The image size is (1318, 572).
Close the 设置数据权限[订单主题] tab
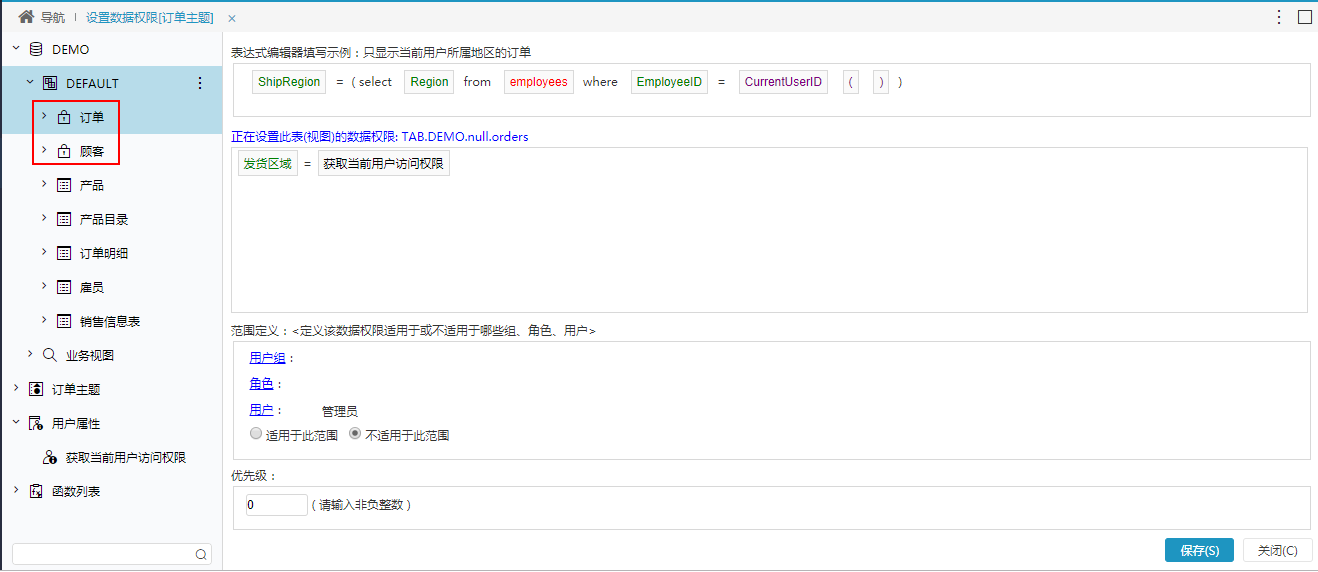pos(232,18)
